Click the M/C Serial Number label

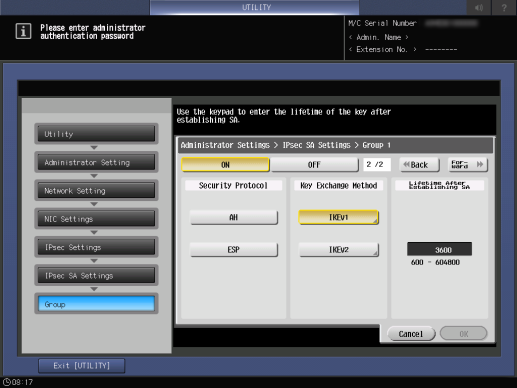tap(382, 23)
